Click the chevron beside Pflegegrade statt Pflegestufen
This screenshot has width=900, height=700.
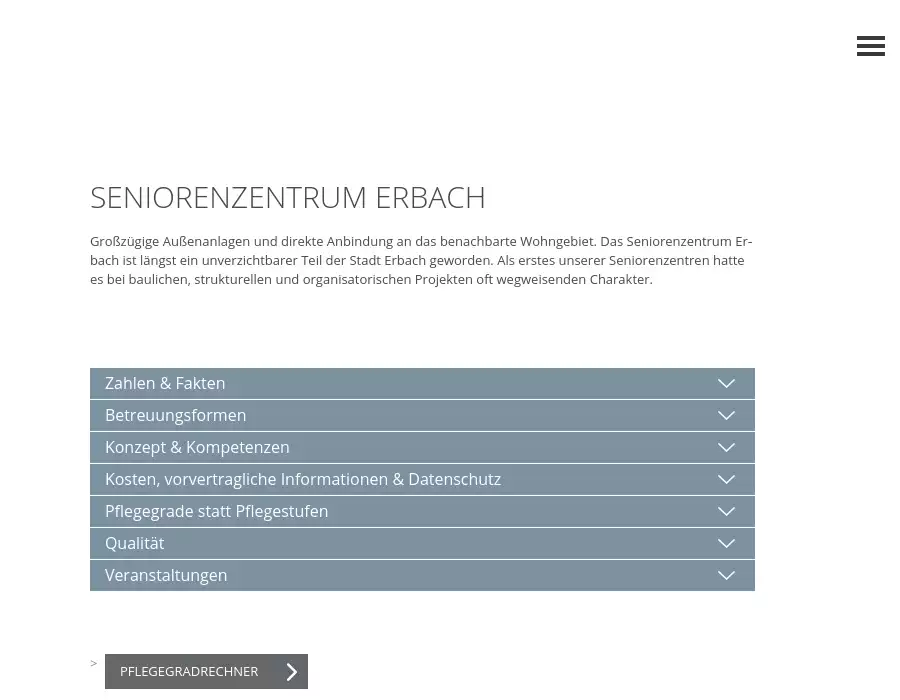(726, 512)
